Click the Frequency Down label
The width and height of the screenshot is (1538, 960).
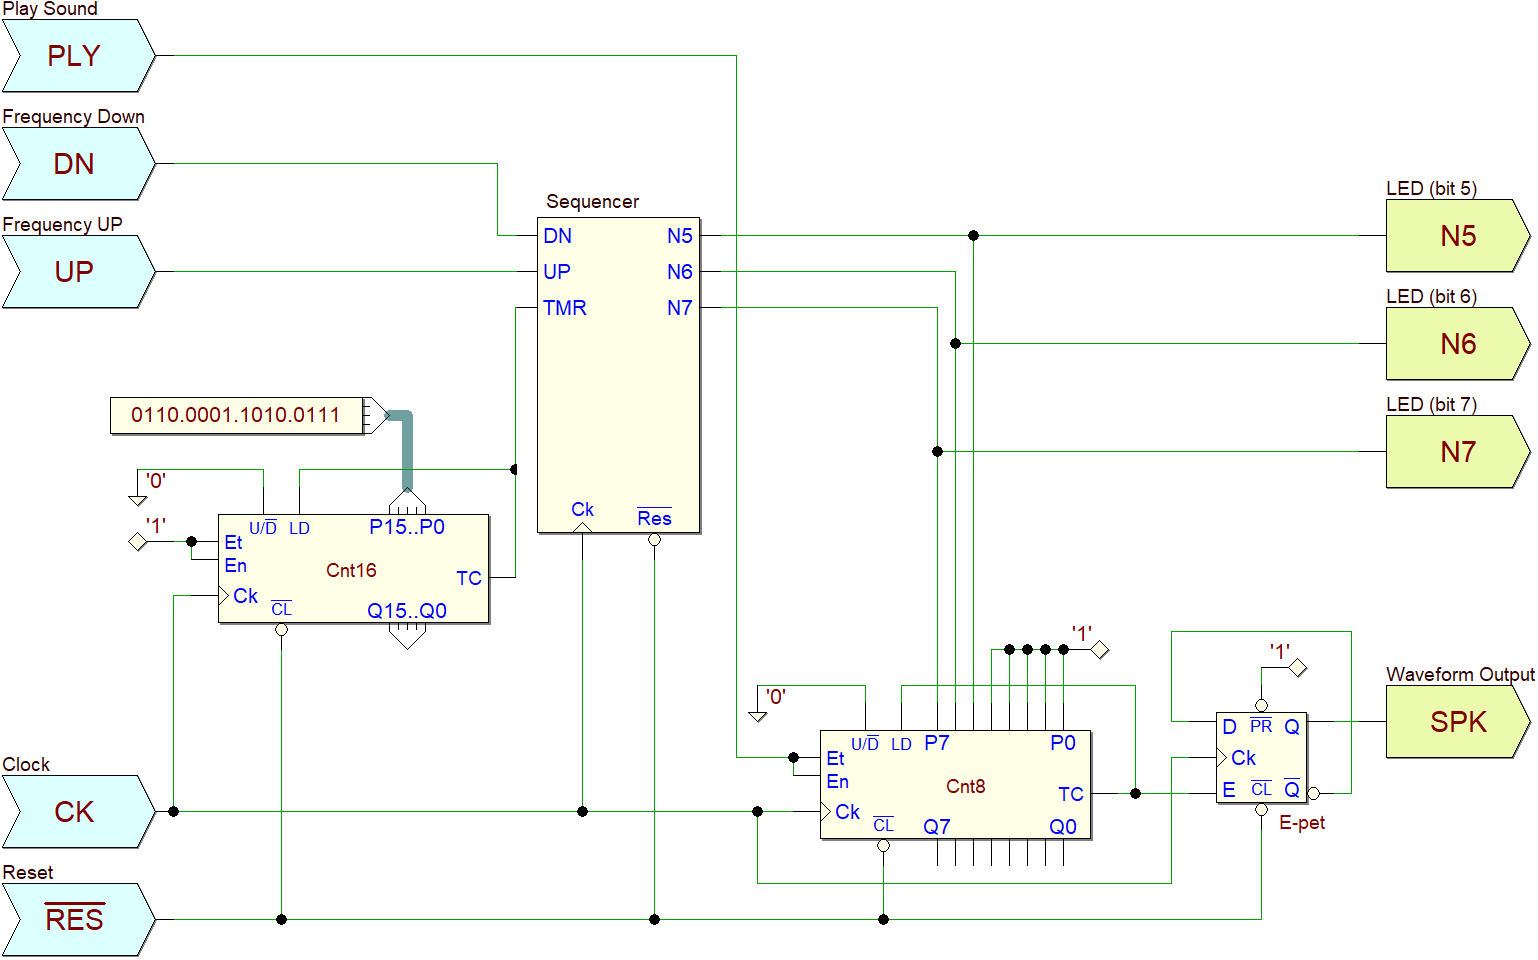click(74, 117)
